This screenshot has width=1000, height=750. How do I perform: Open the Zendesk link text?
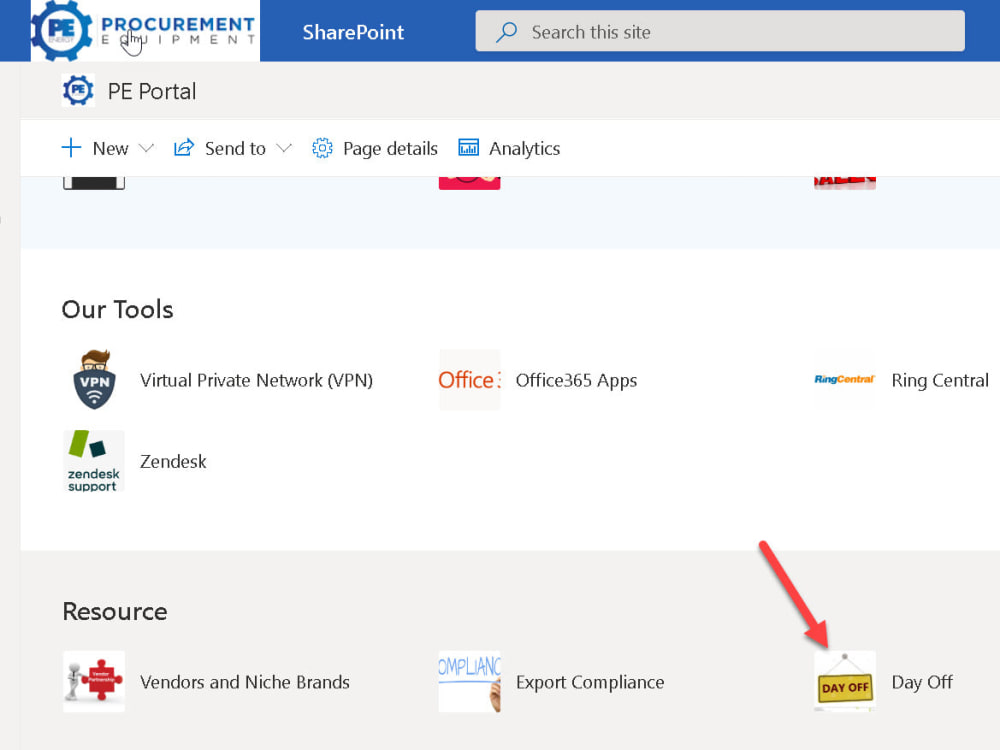173,461
